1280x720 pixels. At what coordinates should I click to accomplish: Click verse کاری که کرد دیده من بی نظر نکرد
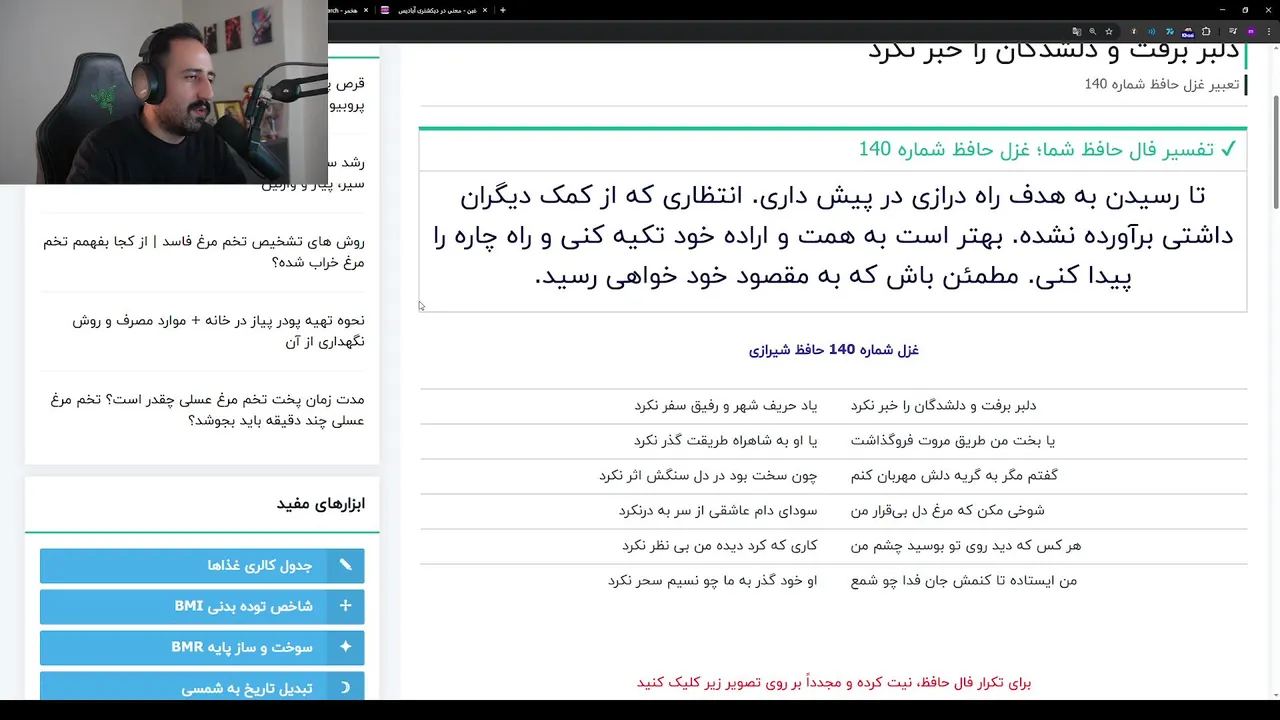(720, 545)
